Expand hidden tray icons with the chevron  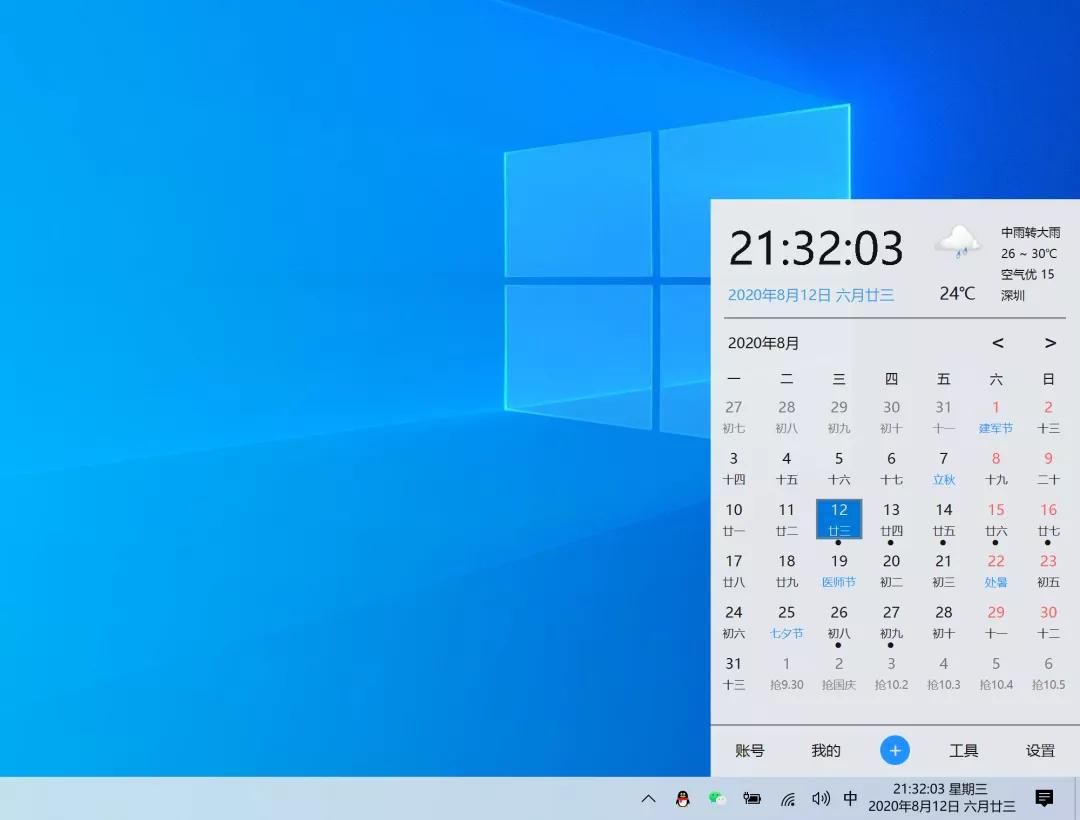[648, 799]
